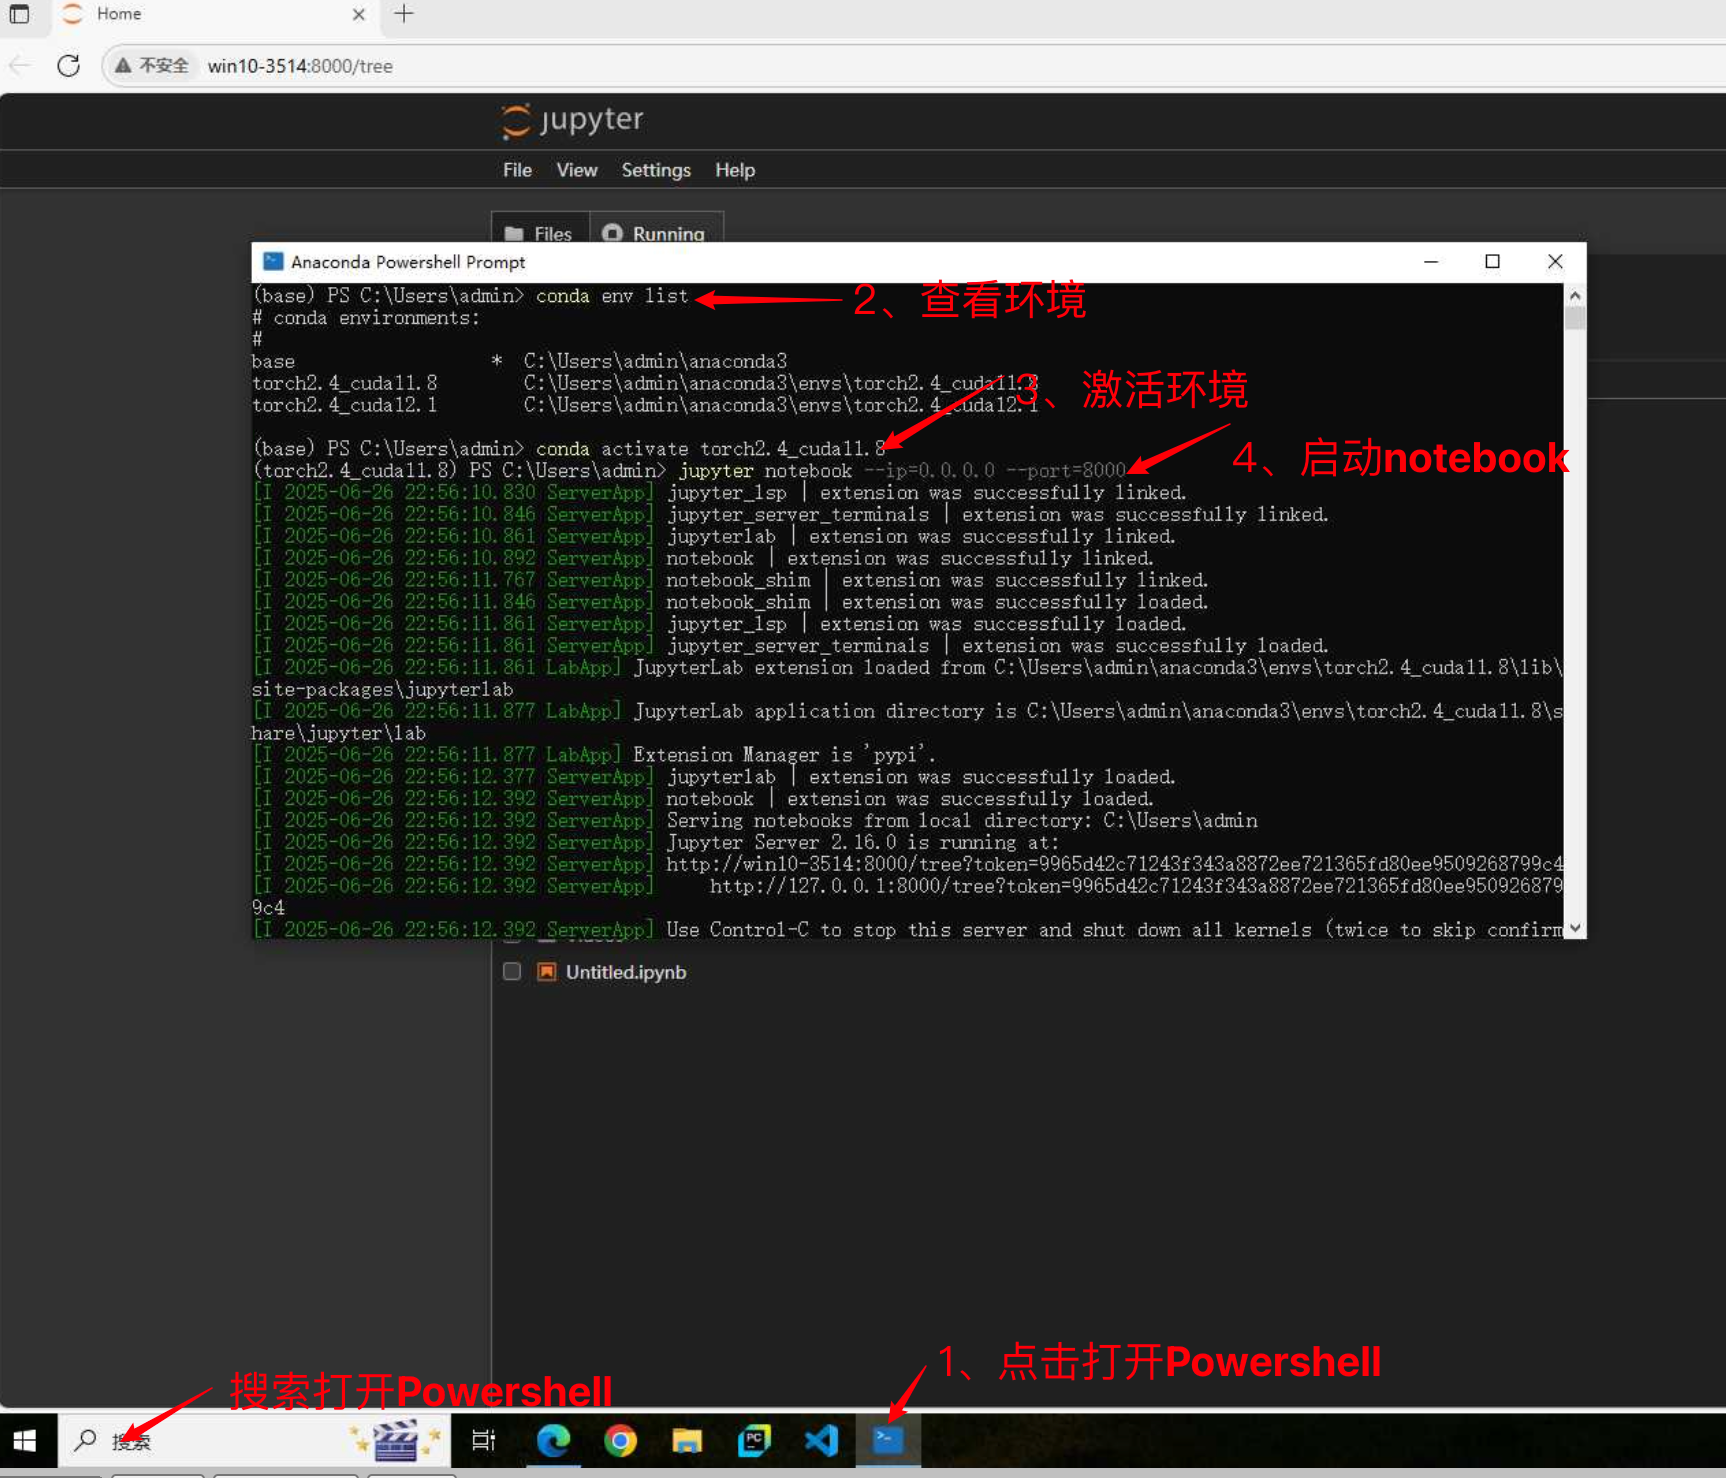The height and width of the screenshot is (1478, 1726).
Task: Click the Jupyter logo in the header
Action: tap(572, 120)
